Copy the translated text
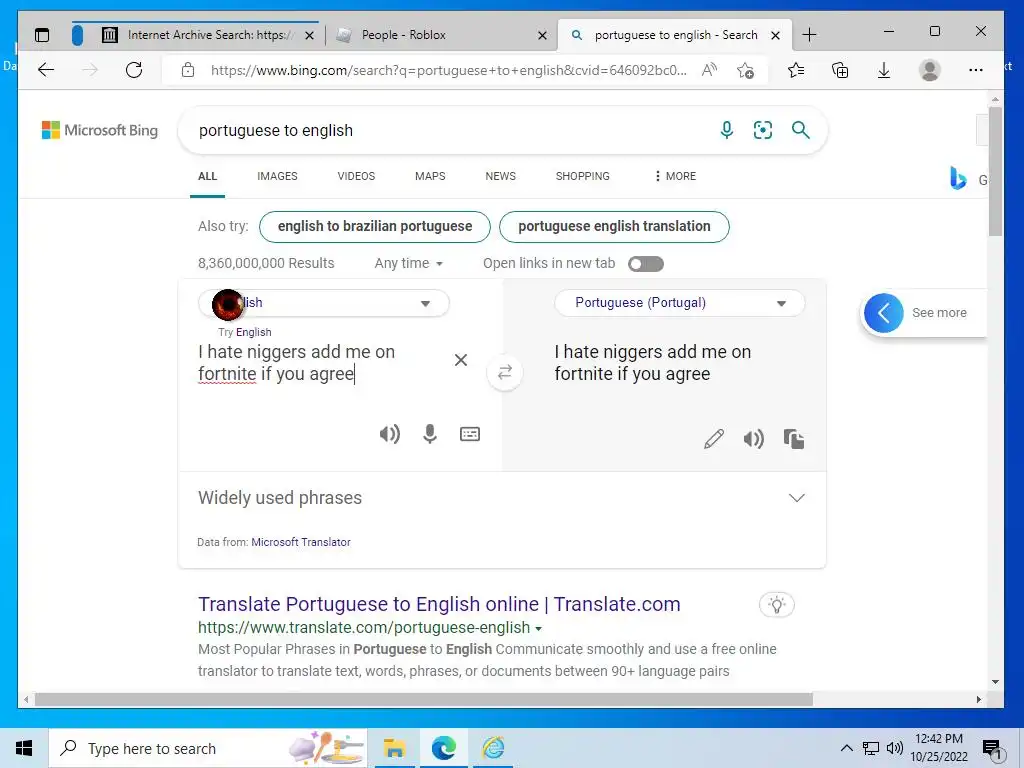The height and width of the screenshot is (768, 1024). tap(794, 439)
